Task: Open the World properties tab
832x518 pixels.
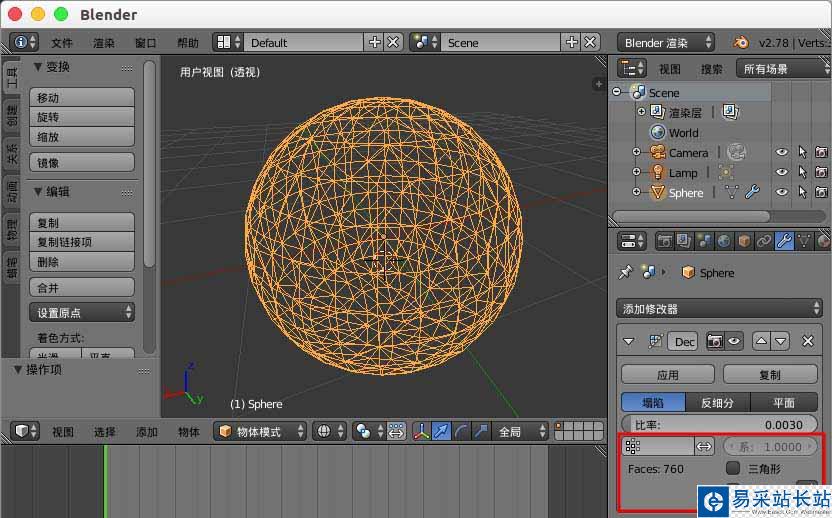Action: [724, 241]
